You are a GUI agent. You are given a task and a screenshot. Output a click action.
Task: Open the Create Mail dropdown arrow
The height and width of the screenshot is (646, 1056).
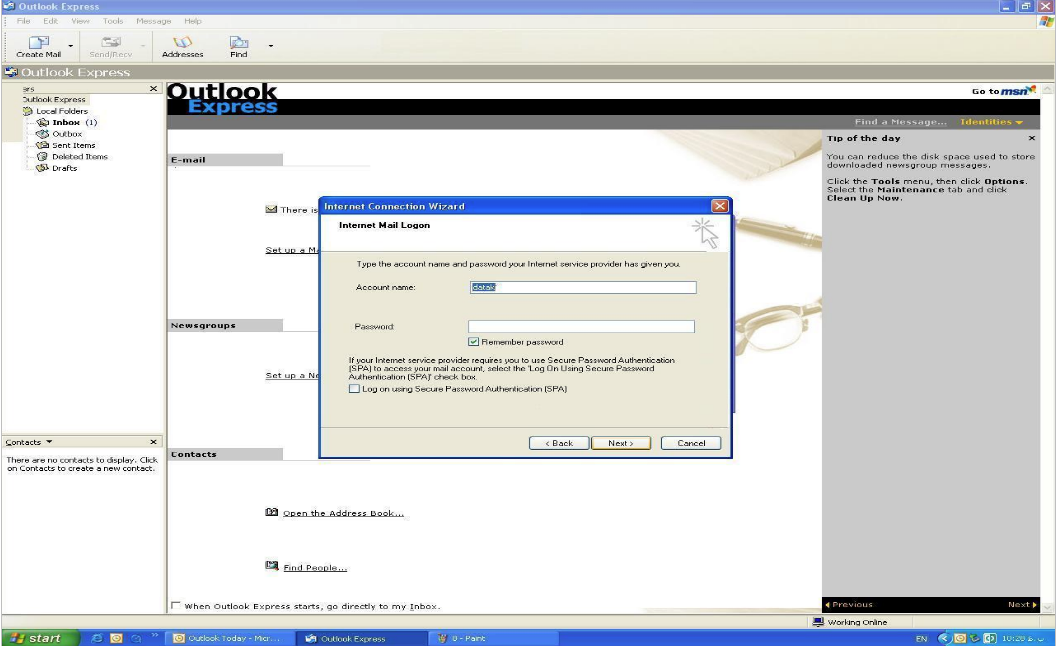[x=71, y=46]
